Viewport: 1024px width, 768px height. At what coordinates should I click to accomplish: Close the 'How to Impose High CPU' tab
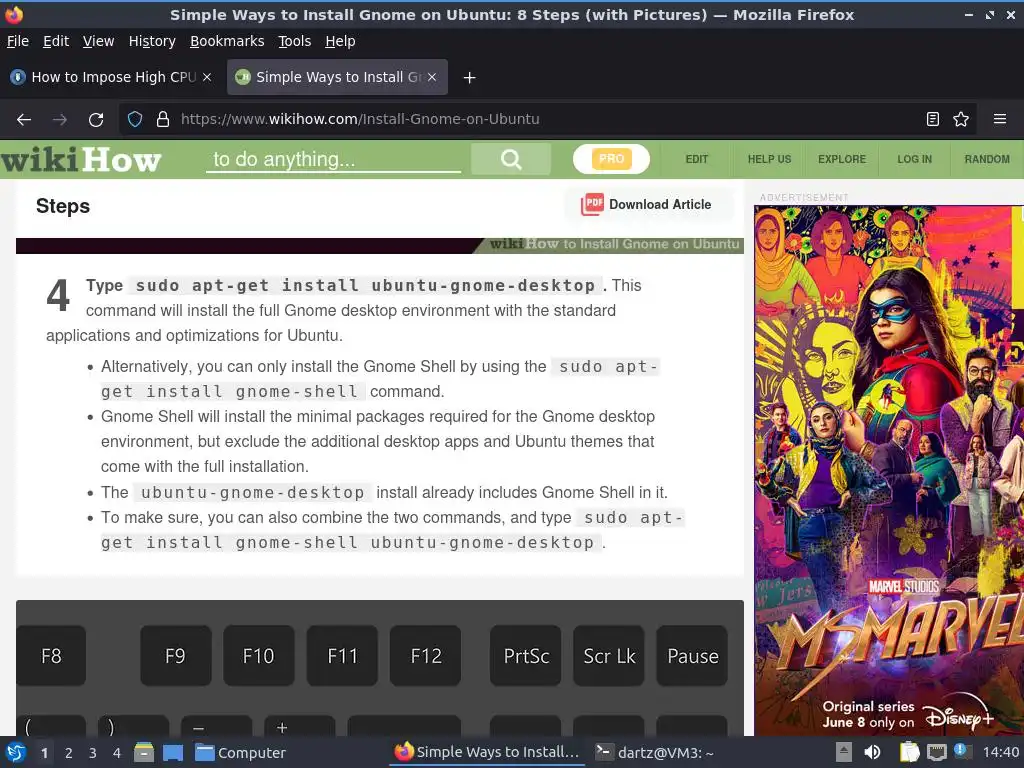(207, 77)
